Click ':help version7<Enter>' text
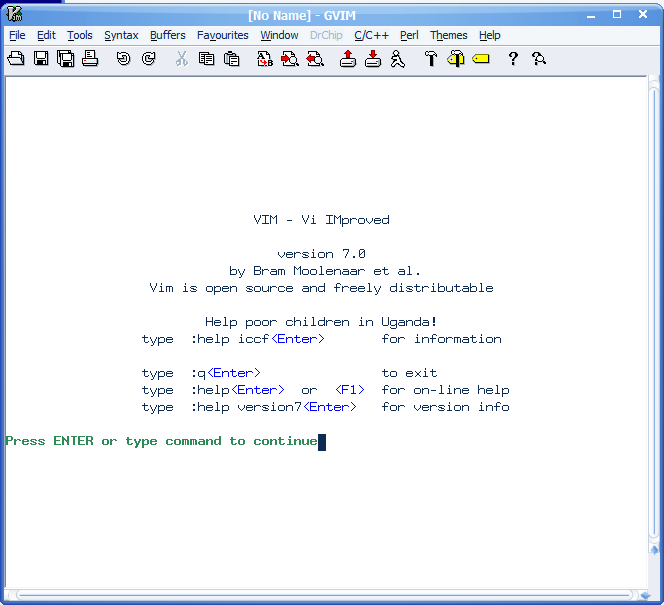This screenshot has height=605, width=664. [274, 407]
